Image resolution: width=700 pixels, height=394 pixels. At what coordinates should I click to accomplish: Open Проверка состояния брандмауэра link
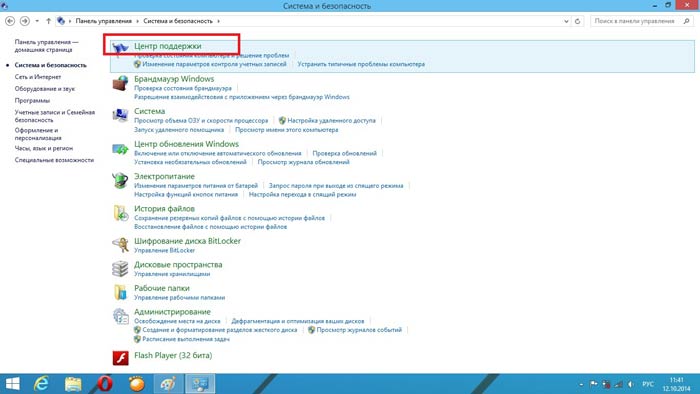tap(183, 88)
